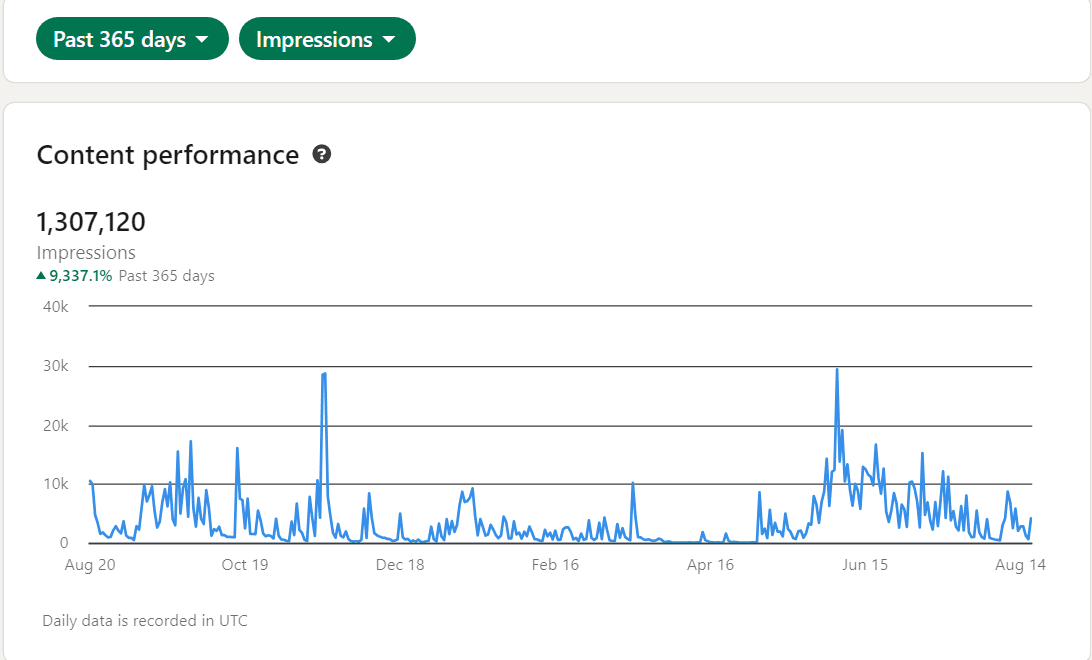Click the Apr 16 axis label
The height and width of the screenshot is (660, 1092).
(710, 565)
